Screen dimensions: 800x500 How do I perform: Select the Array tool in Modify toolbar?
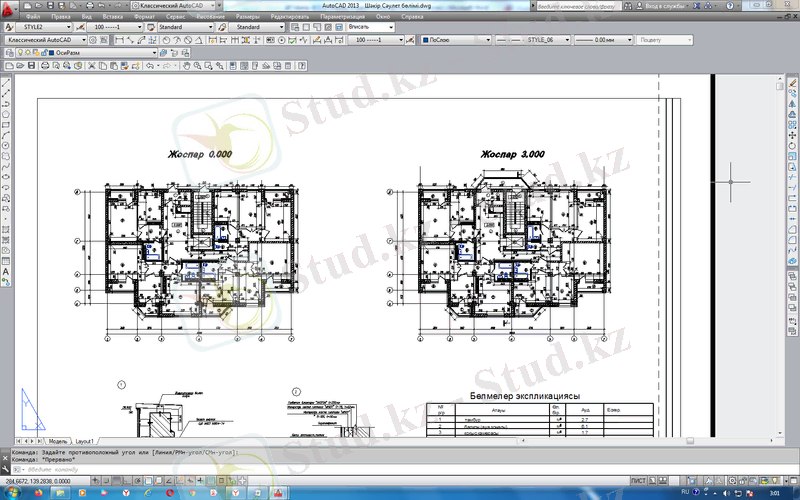pyautogui.click(x=792, y=124)
